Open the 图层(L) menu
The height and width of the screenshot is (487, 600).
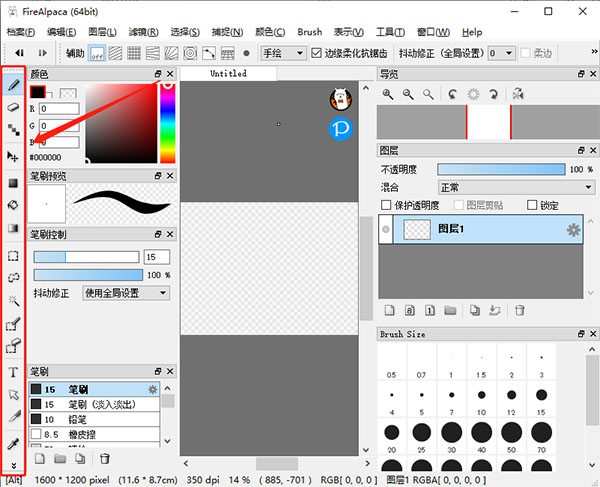tap(101, 32)
